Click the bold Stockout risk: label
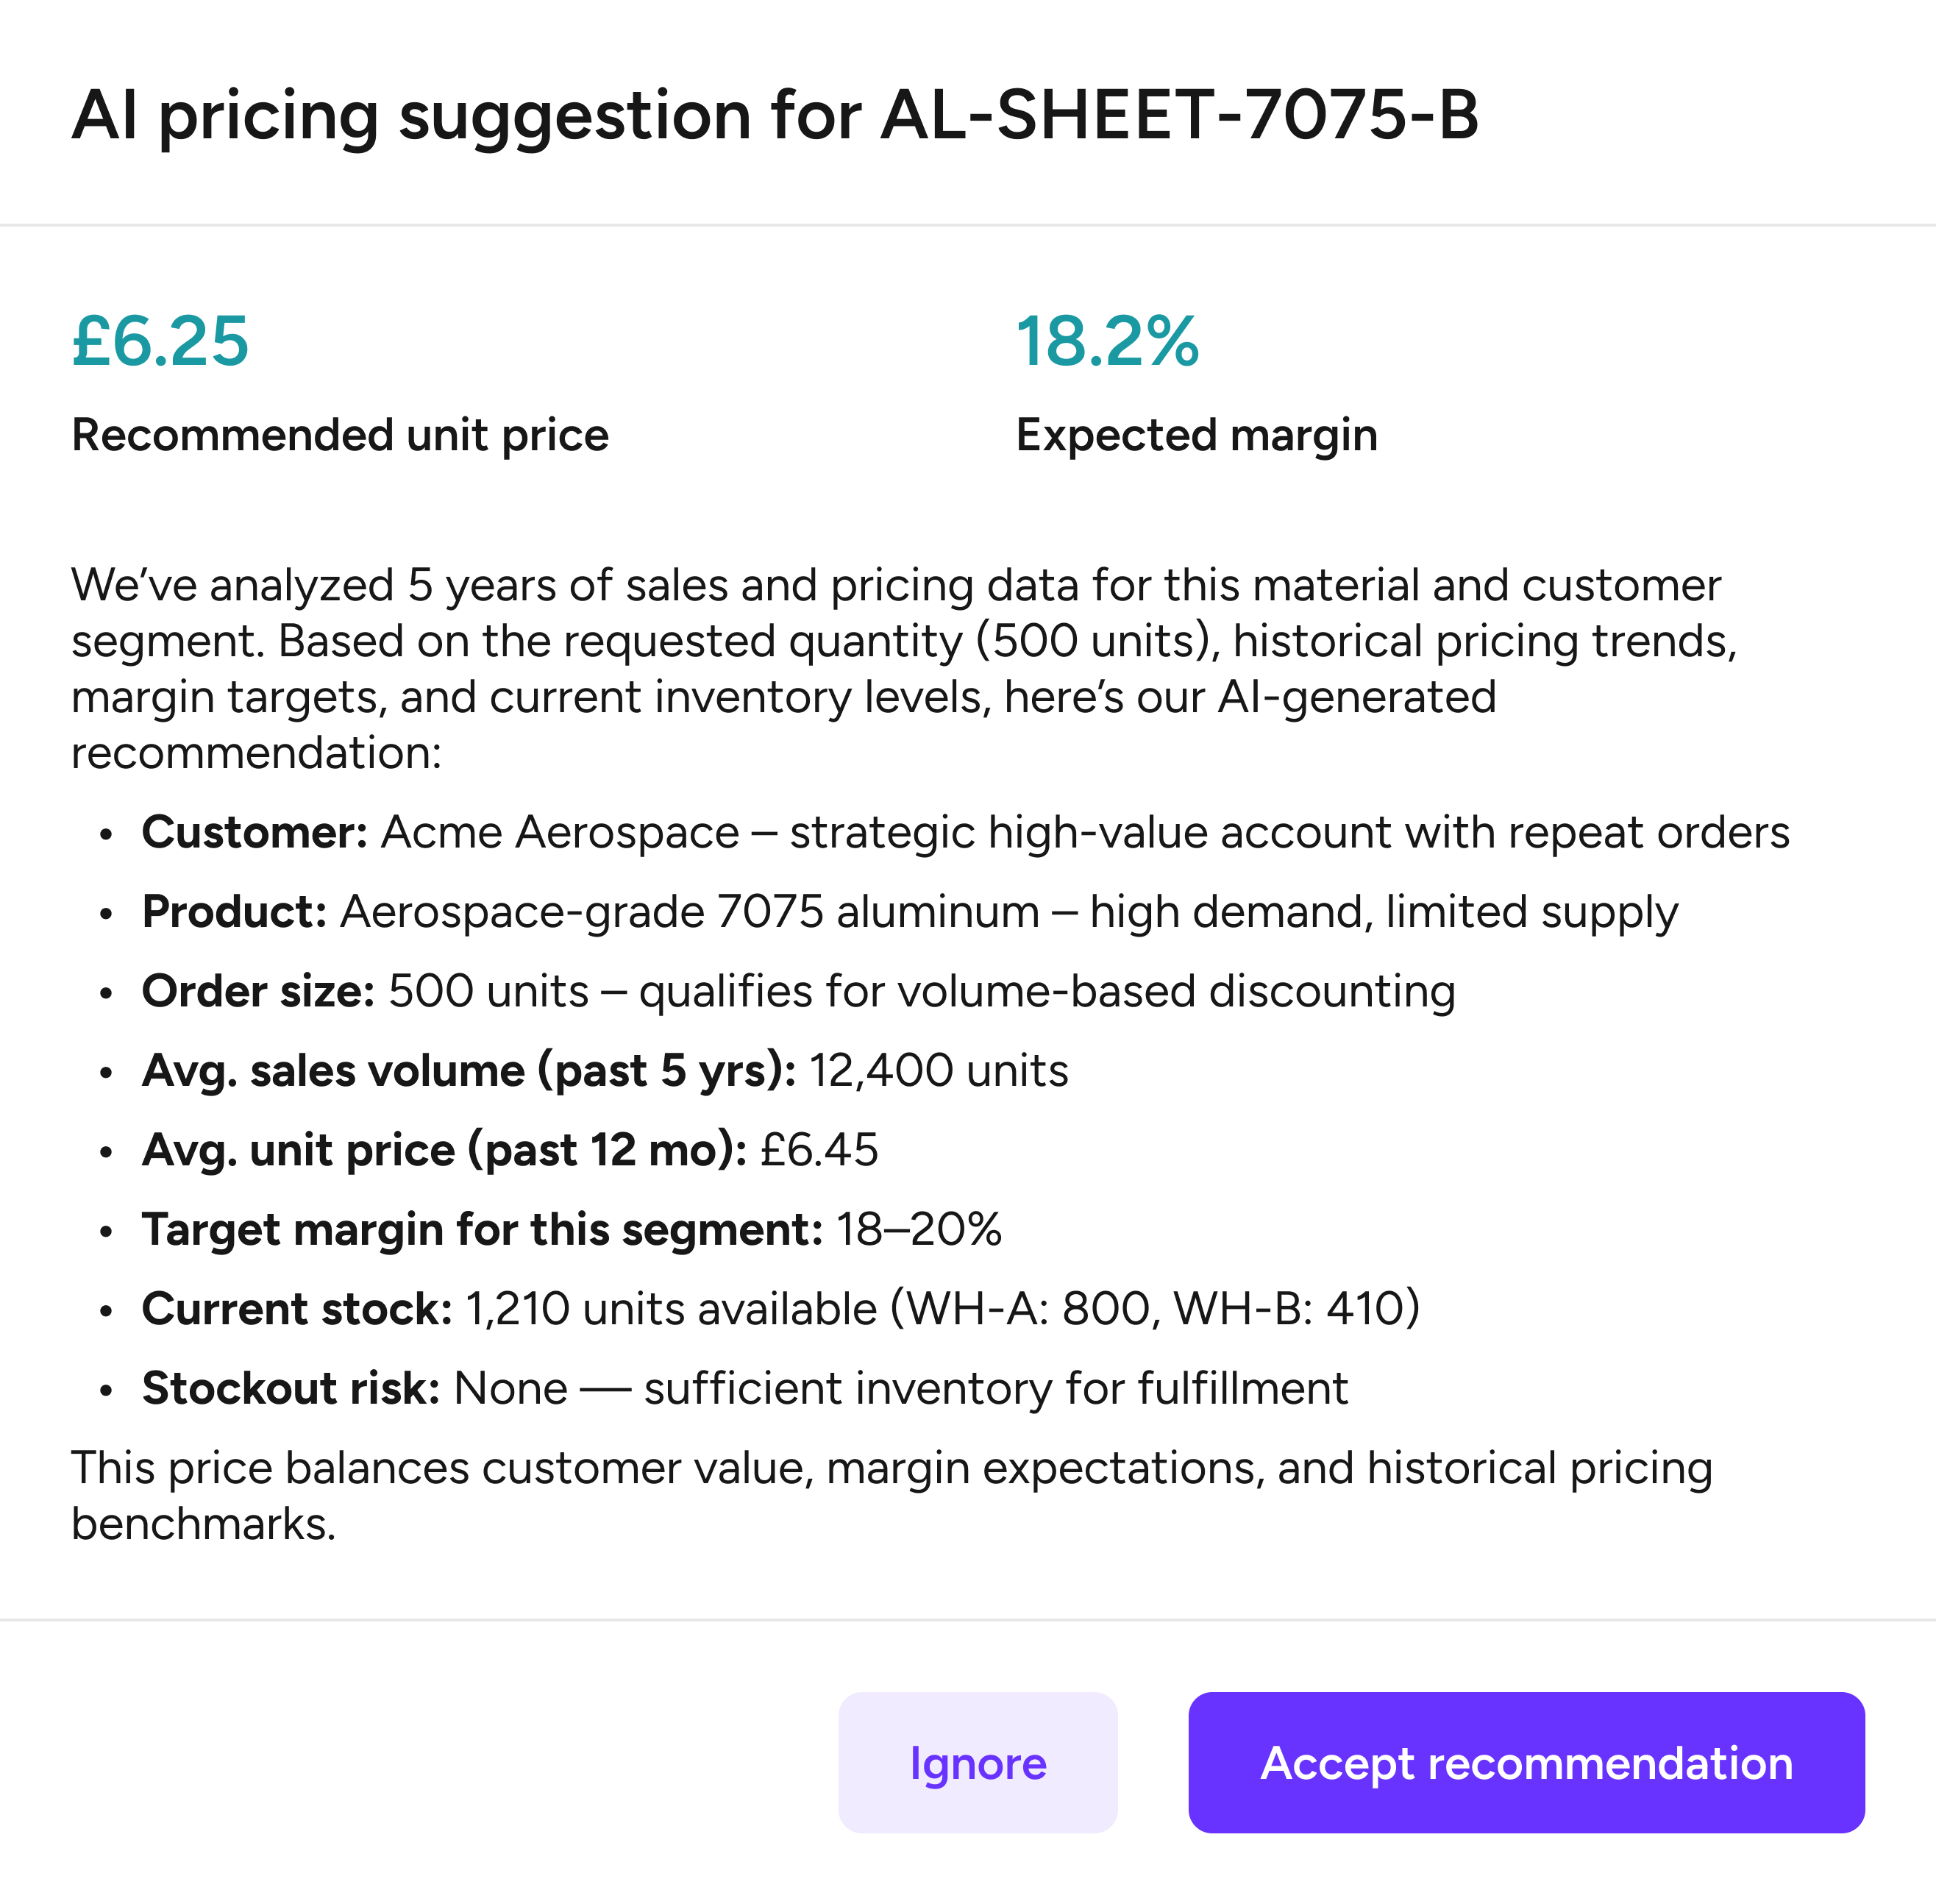Viewport: 1936px width, 1904px height. coord(290,1388)
